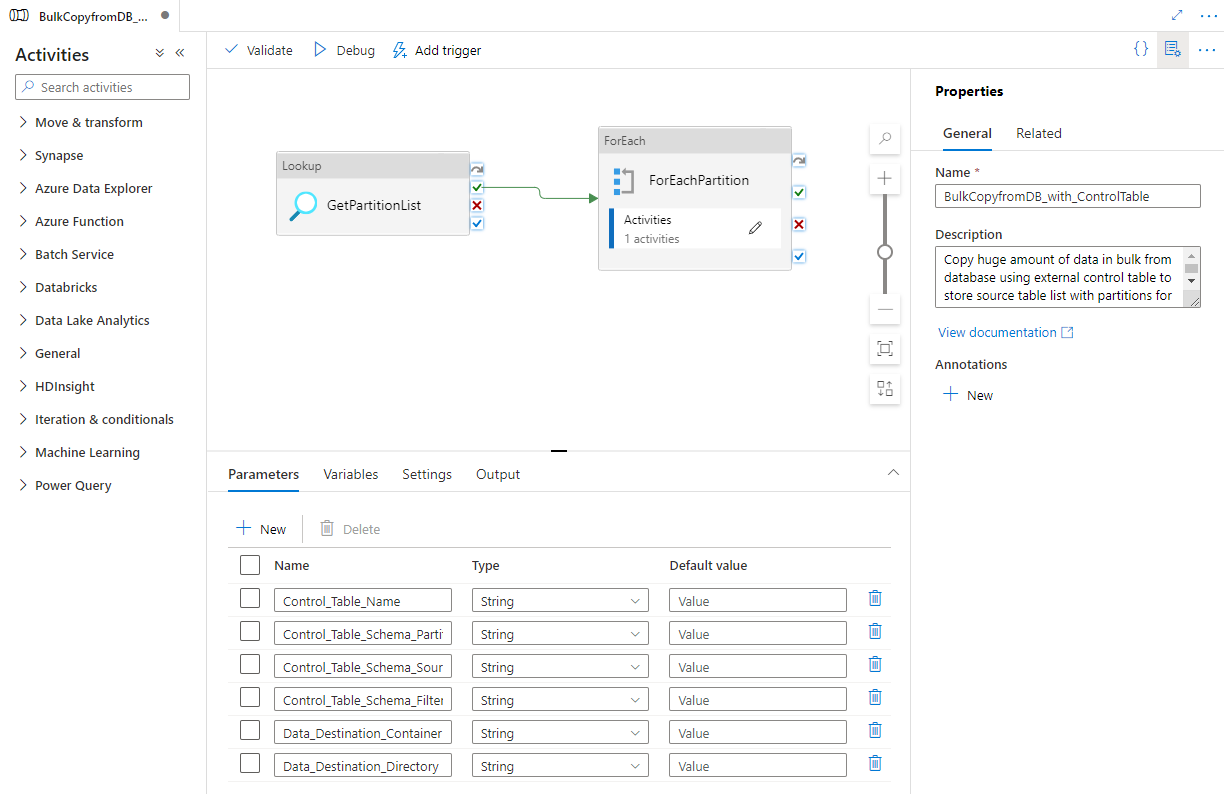This screenshot has width=1224, height=794.
Task: Delete the Control_Table_Name parameter with trash icon
Action: [875, 599]
